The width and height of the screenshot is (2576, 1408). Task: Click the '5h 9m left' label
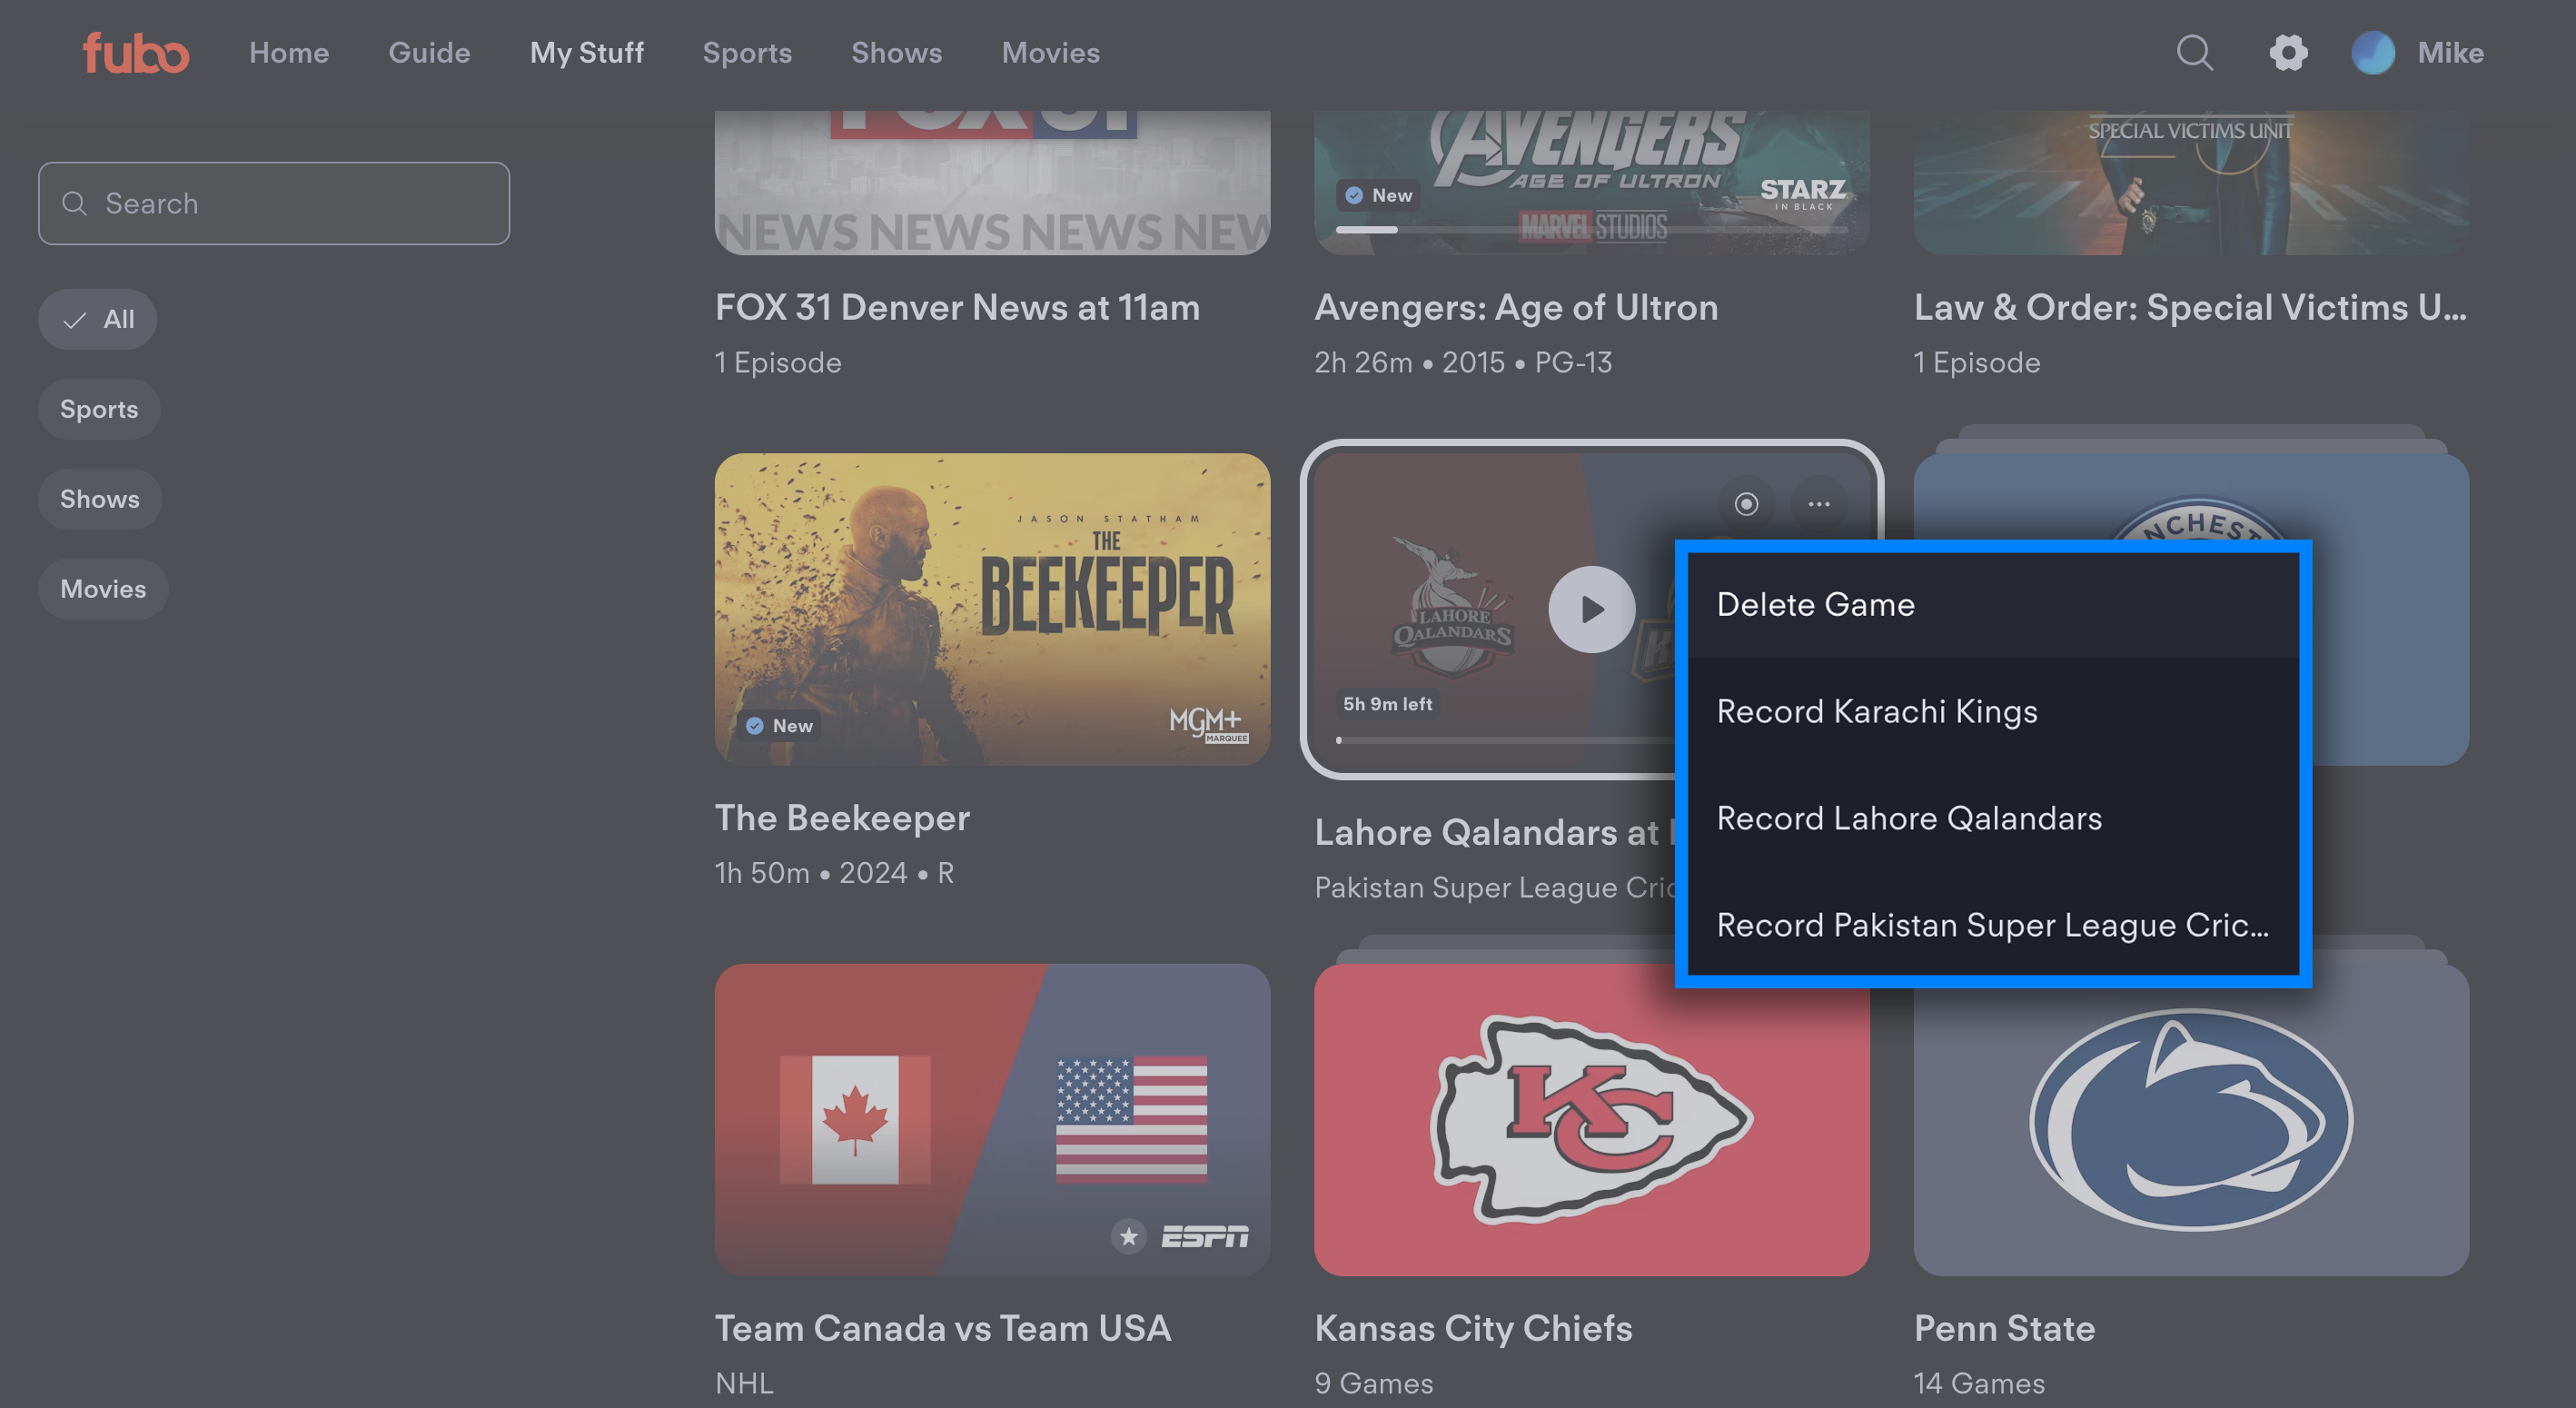(x=1387, y=704)
